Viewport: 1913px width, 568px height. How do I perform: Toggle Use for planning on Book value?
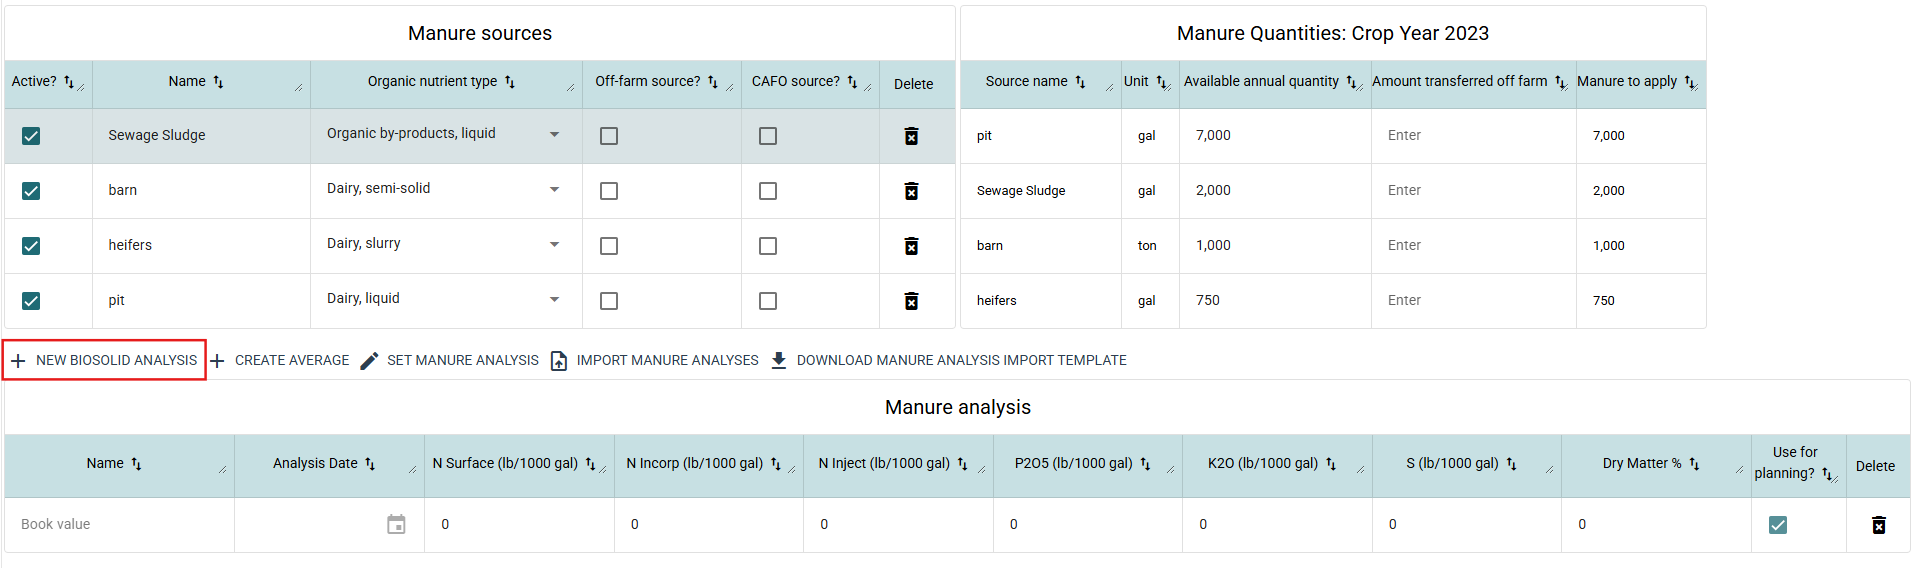click(x=1777, y=525)
